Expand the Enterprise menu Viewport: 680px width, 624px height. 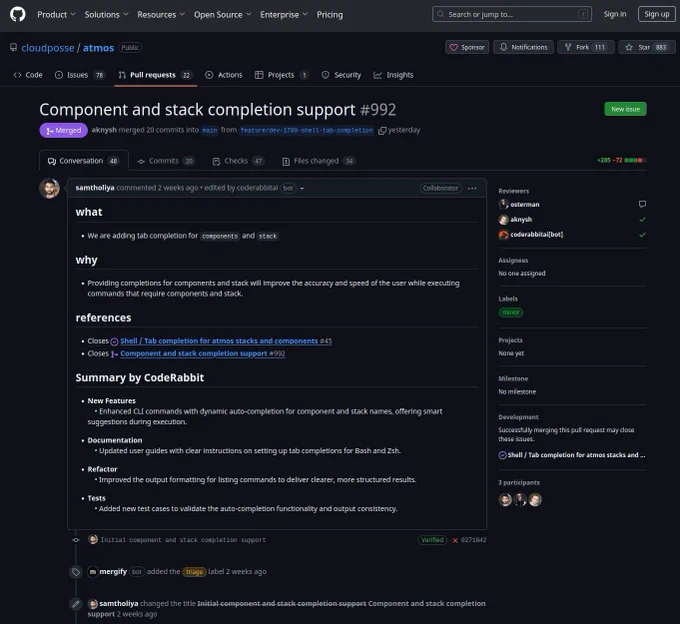[x=284, y=14]
